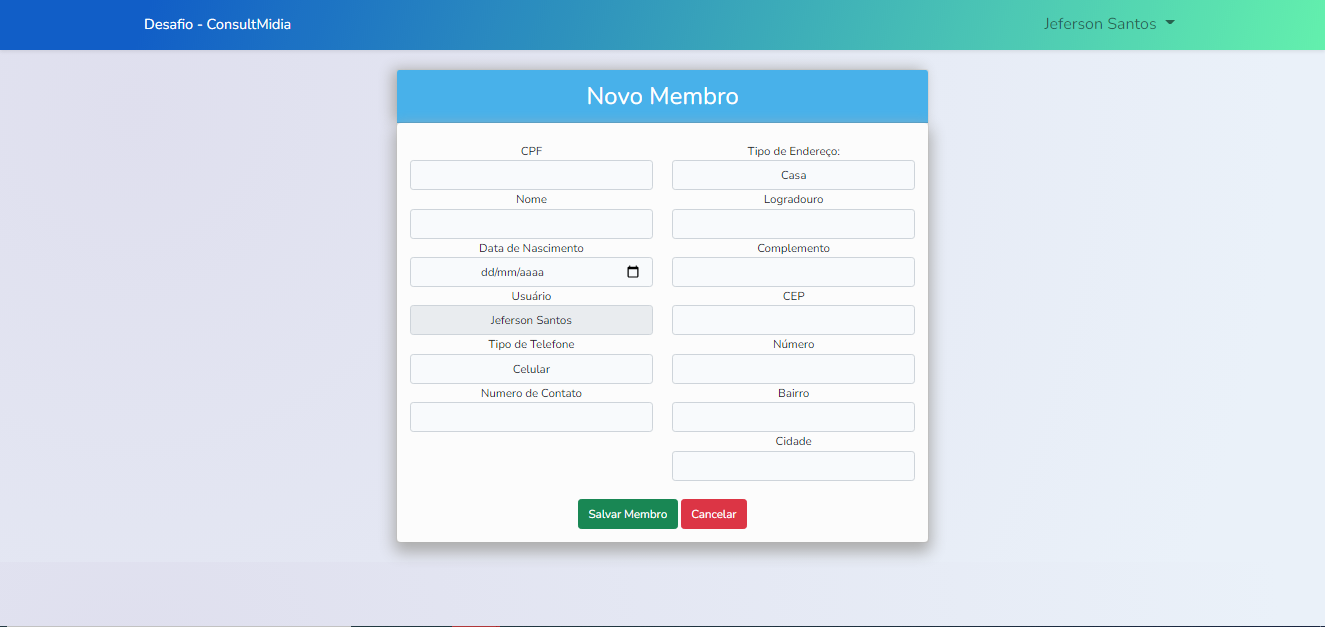
Task: Focus the Nome input field
Action: [531, 224]
